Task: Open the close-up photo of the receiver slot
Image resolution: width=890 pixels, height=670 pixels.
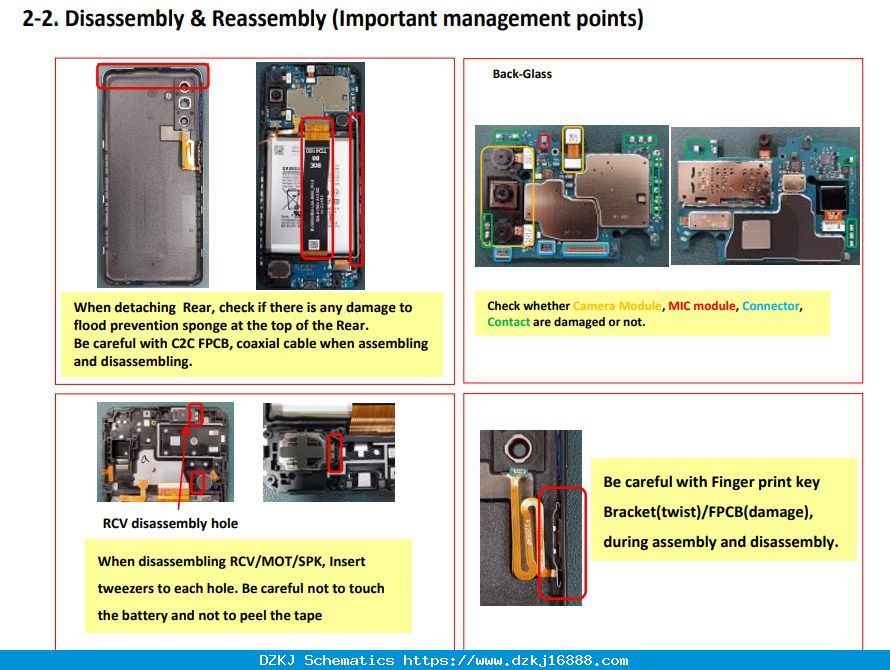Action: [329, 453]
